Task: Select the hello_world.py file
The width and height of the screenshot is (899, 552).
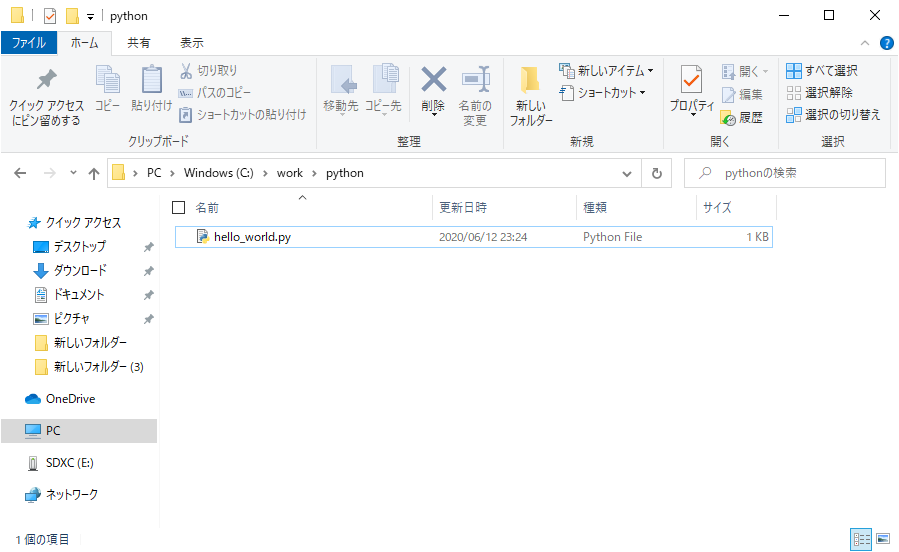Action: tap(252, 237)
